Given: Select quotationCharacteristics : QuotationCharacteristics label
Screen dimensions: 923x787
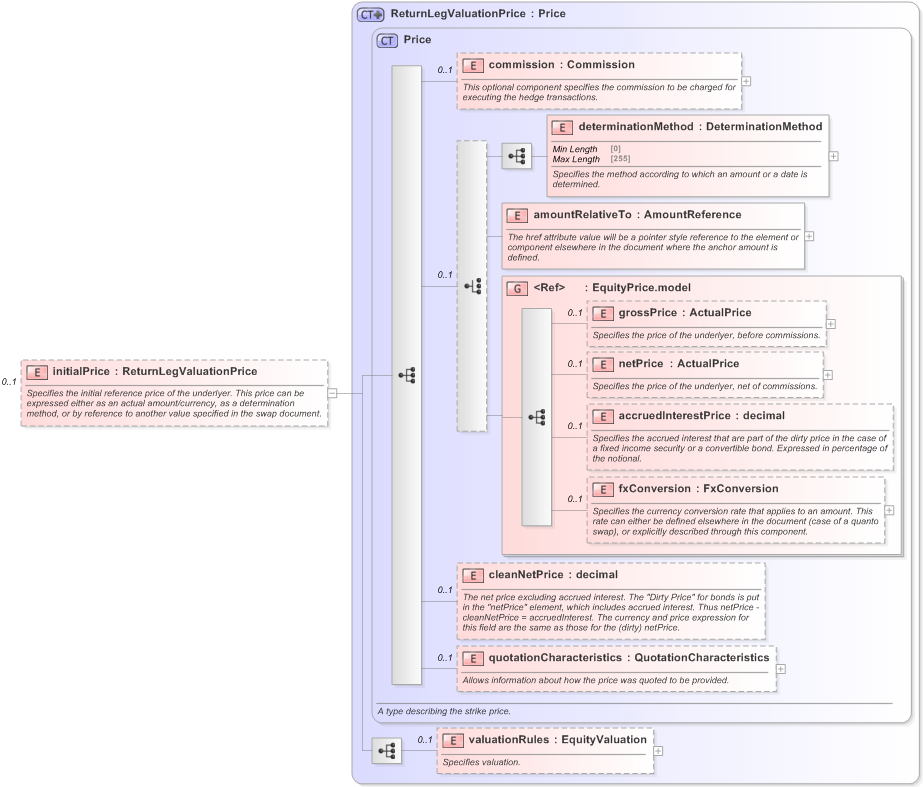Looking at the screenshot, I should coord(629,658).
